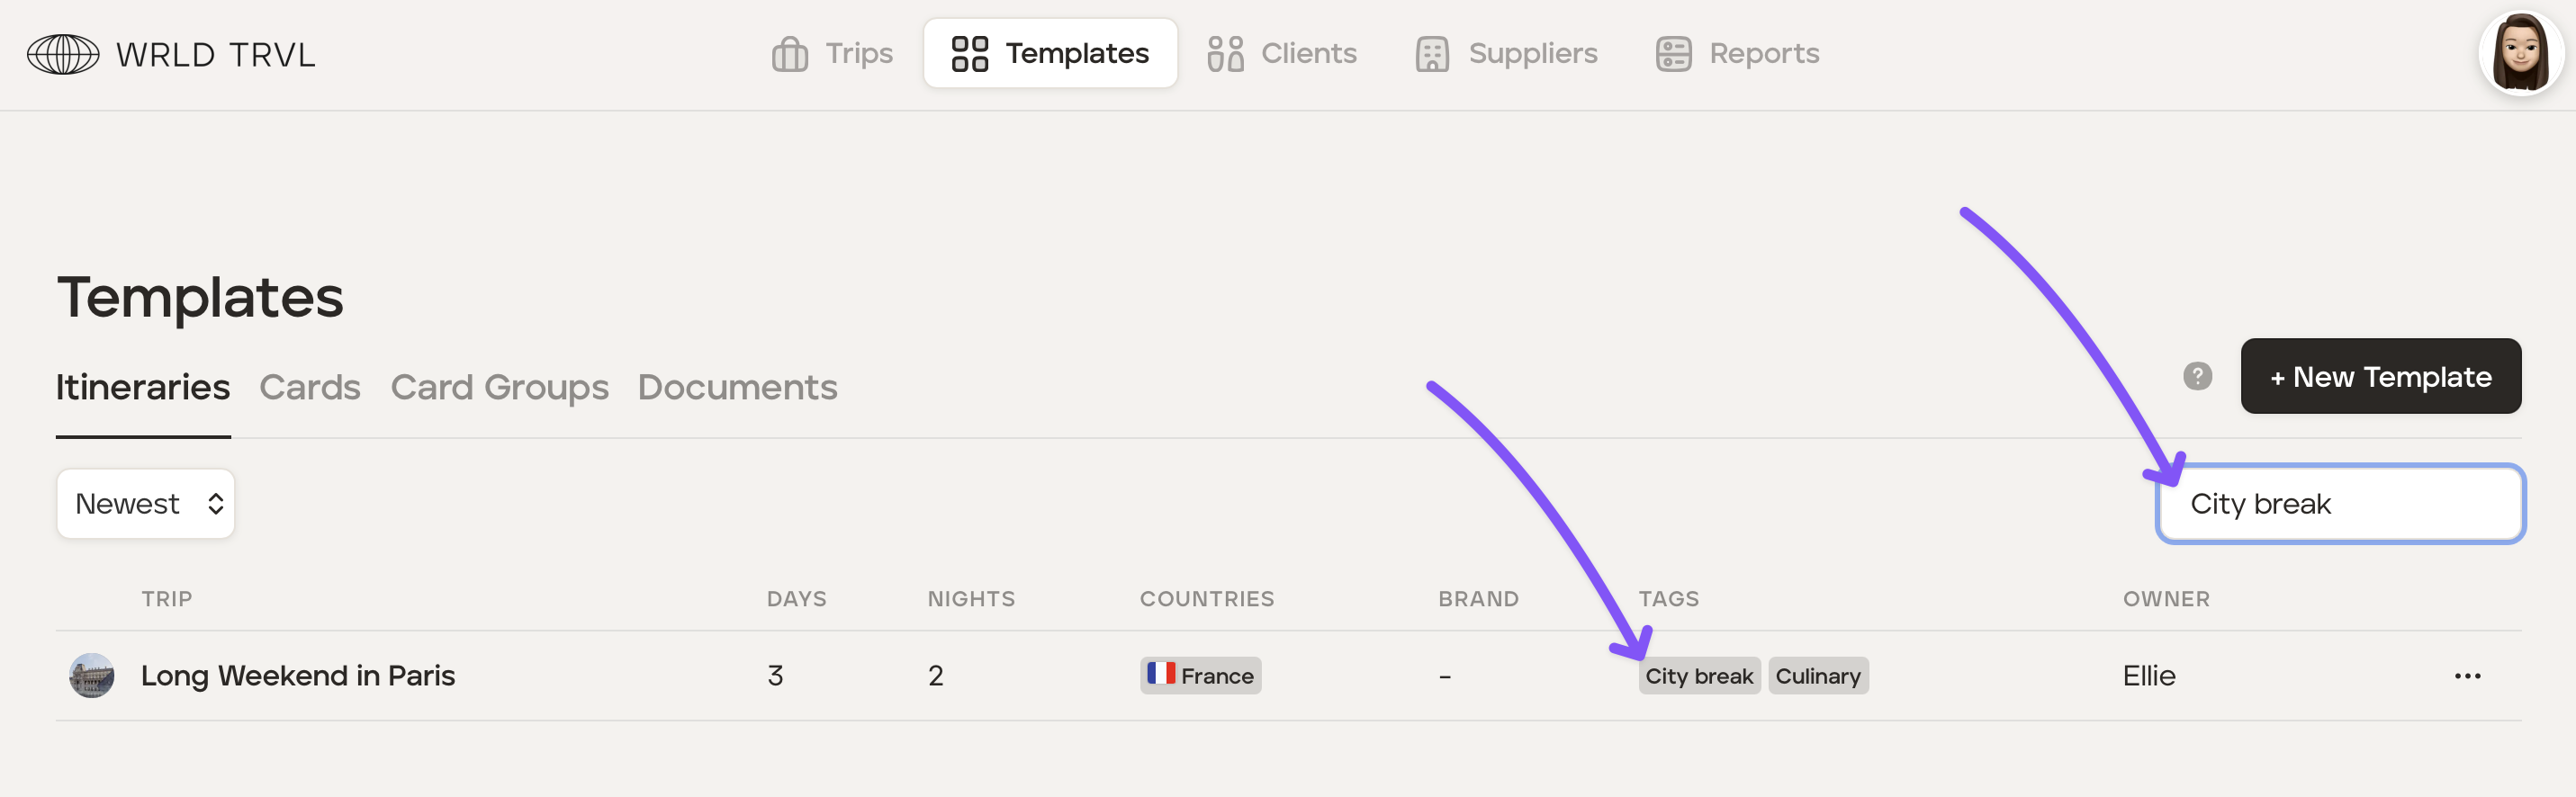
Task: Open the help question mark icon
Action: click(x=2196, y=376)
